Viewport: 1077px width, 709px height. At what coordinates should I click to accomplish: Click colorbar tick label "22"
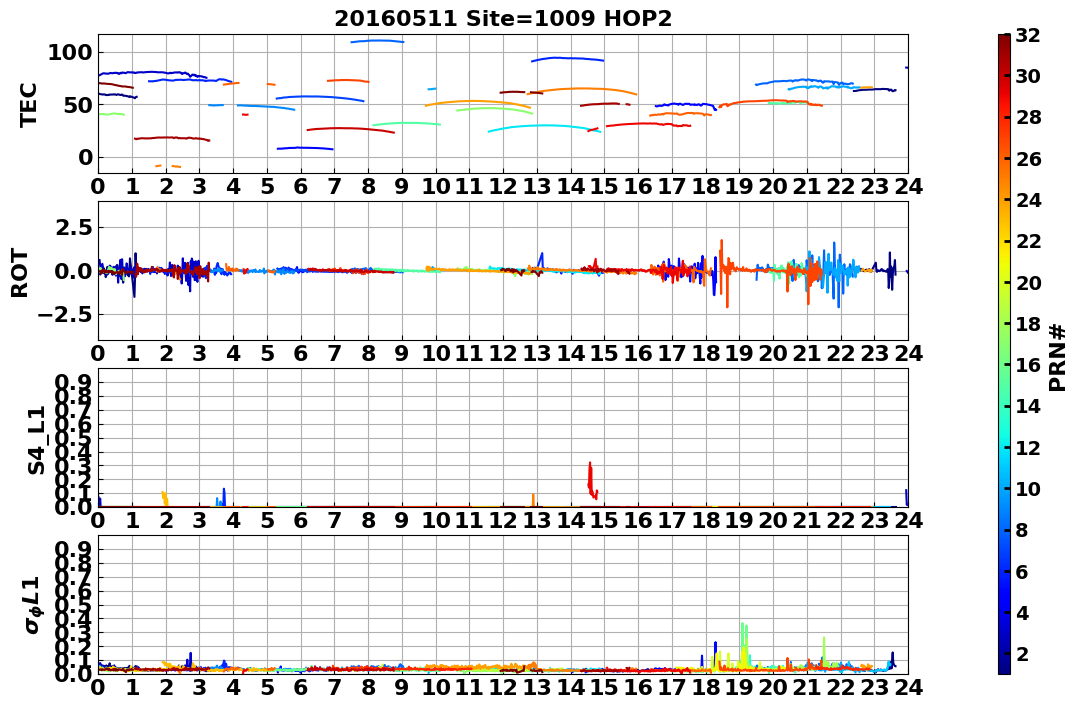(x=1028, y=241)
